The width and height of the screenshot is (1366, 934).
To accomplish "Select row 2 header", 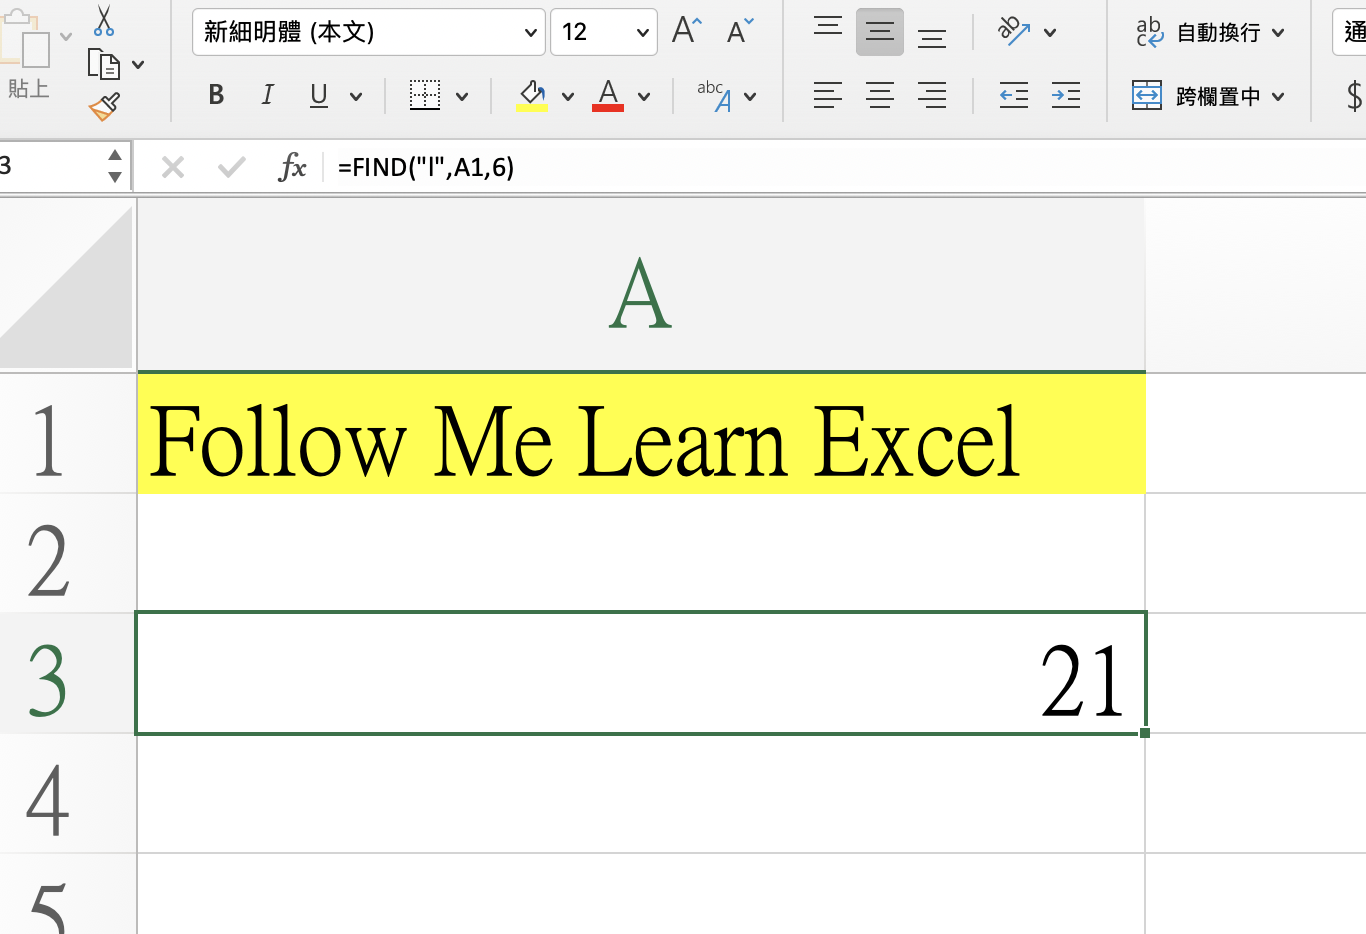I will coord(67,553).
